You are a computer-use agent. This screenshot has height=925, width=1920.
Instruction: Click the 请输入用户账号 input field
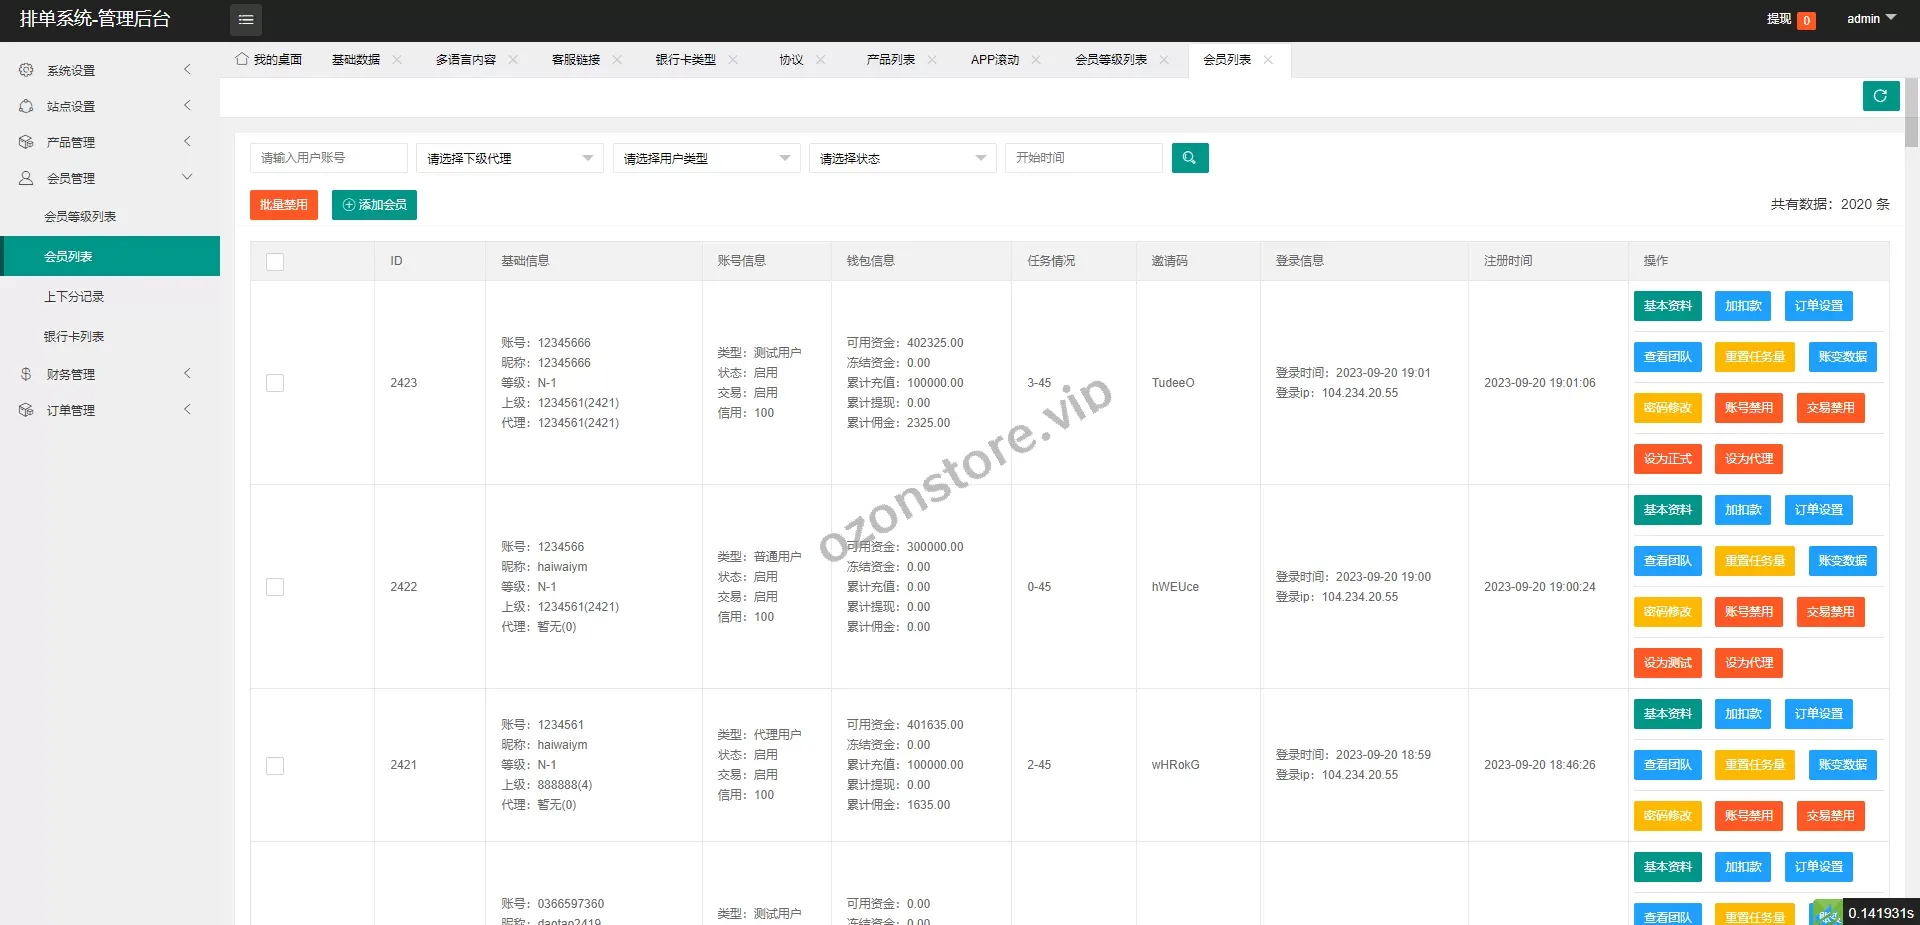tap(328, 158)
